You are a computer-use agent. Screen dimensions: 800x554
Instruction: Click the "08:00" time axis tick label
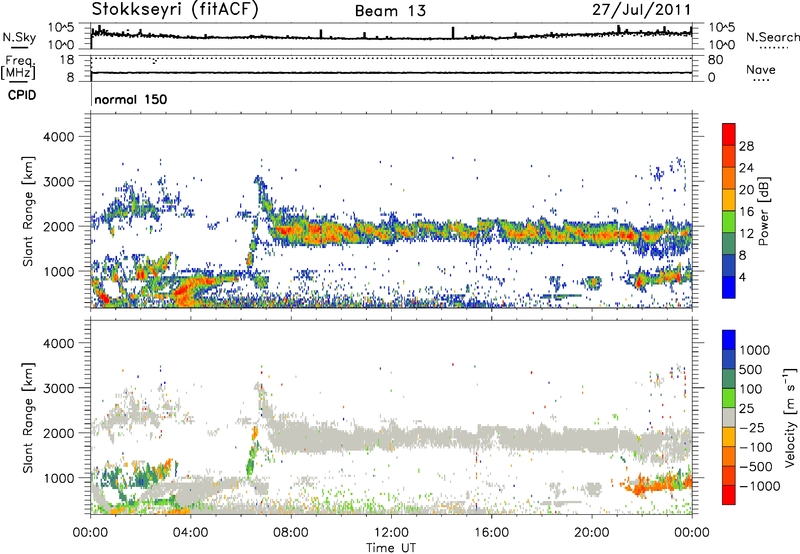tap(291, 533)
